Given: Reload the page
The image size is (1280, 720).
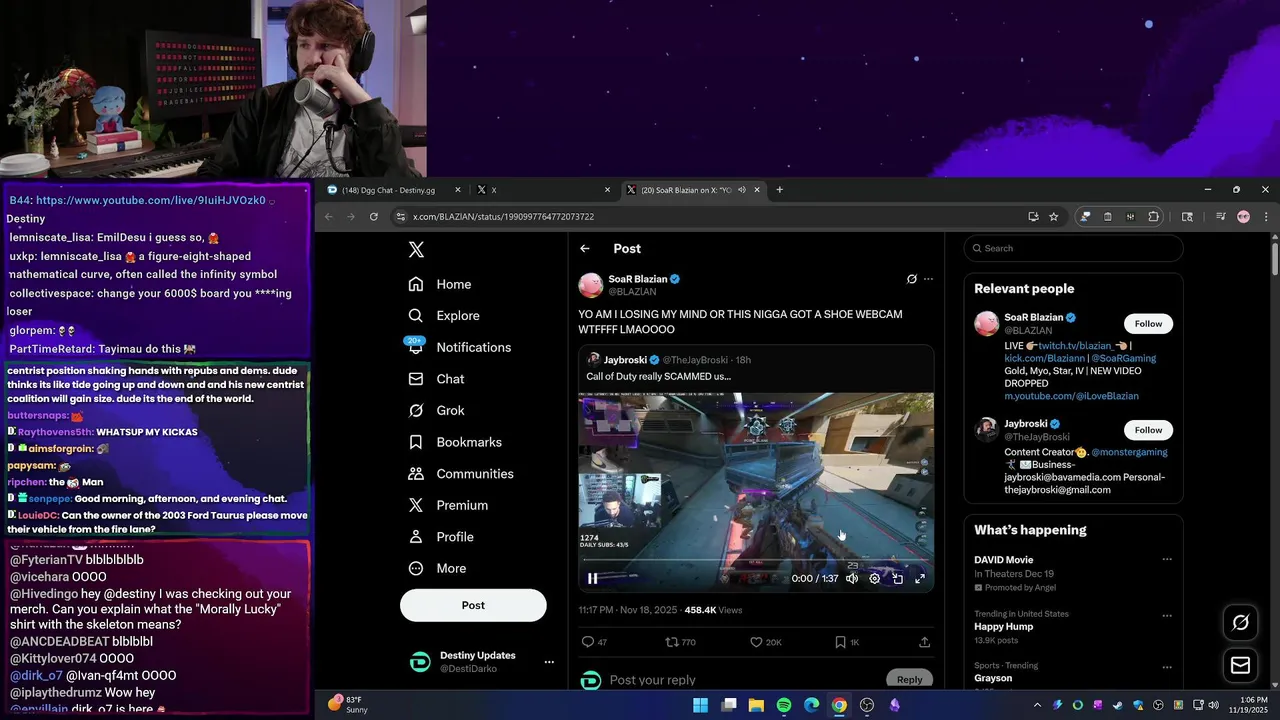Looking at the screenshot, I should coord(374,216).
